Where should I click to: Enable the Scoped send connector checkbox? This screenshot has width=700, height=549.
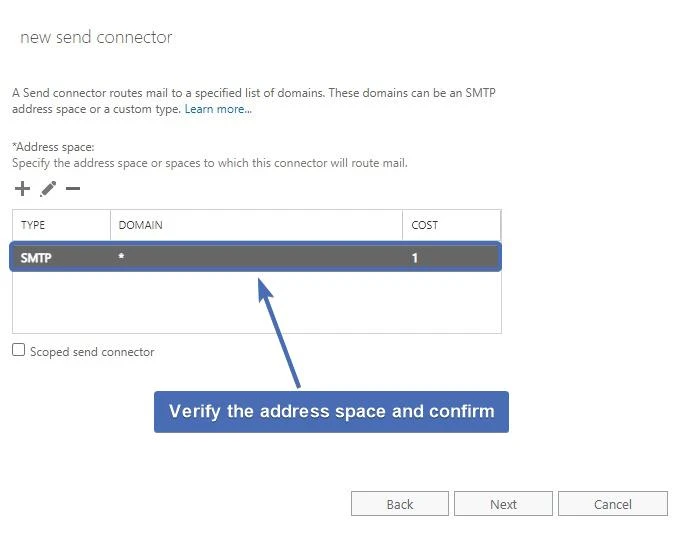[19, 350]
